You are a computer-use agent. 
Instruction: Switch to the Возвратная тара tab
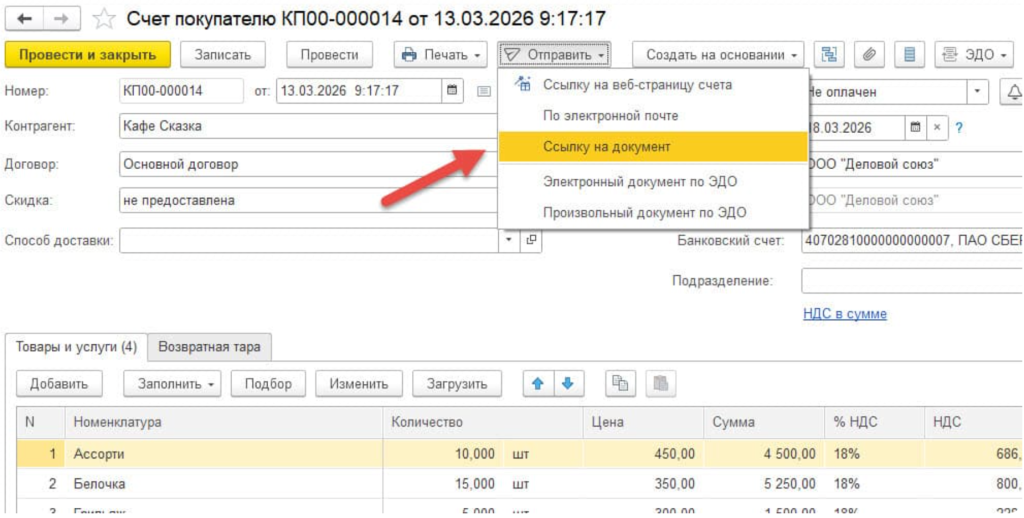coord(210,347)
